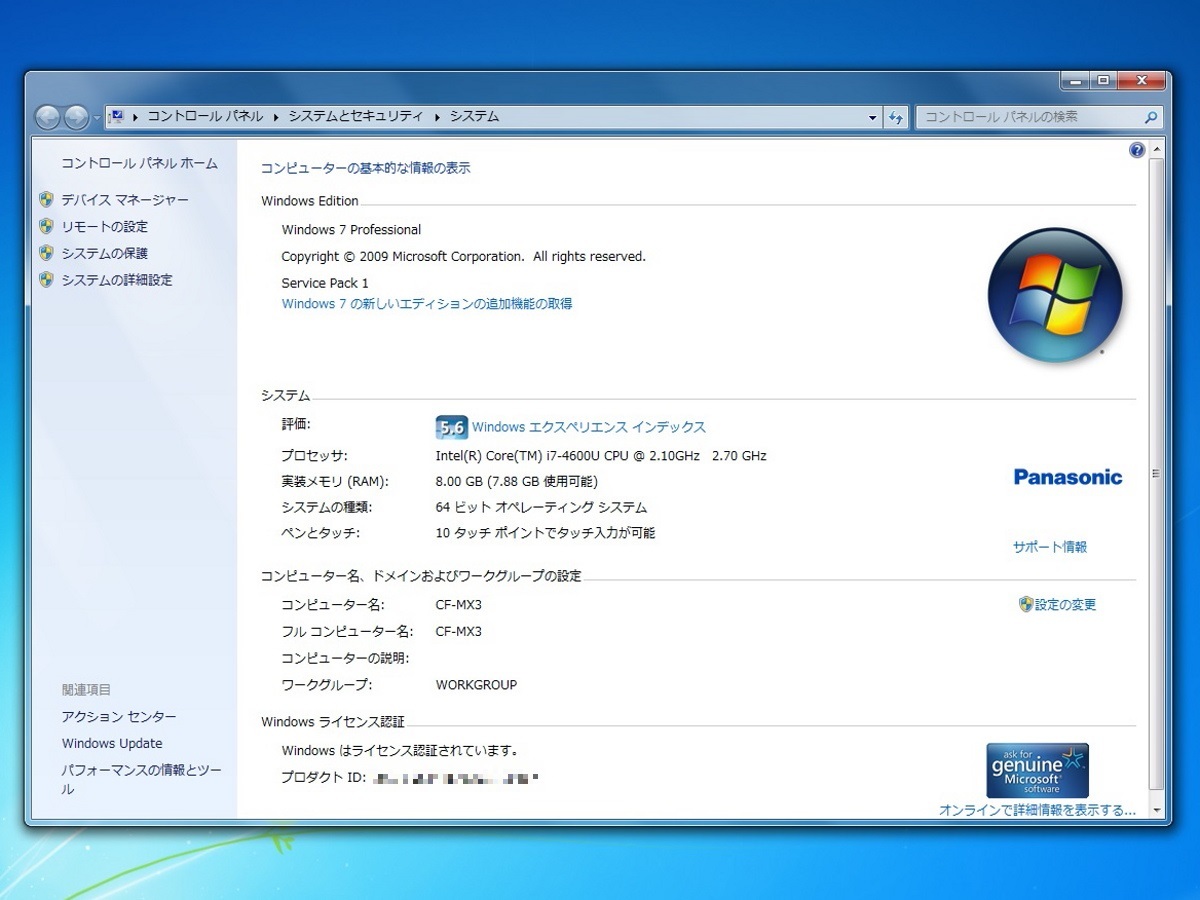
Task: Open パフォーマンスの情報とツール link
Action: (x=141, y=780)
